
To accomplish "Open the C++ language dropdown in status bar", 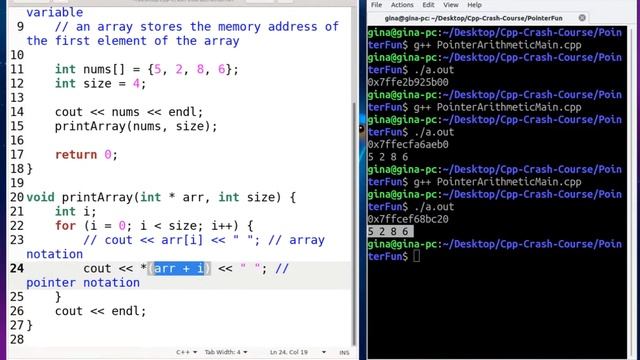I will 186,352.
